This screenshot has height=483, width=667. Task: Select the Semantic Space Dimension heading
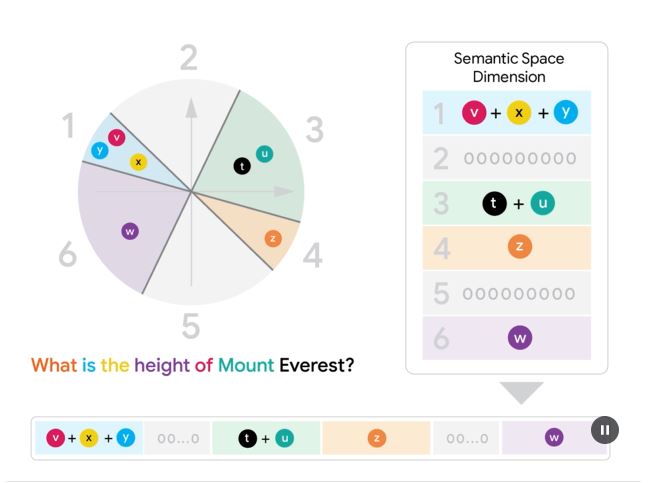[509, 68]
